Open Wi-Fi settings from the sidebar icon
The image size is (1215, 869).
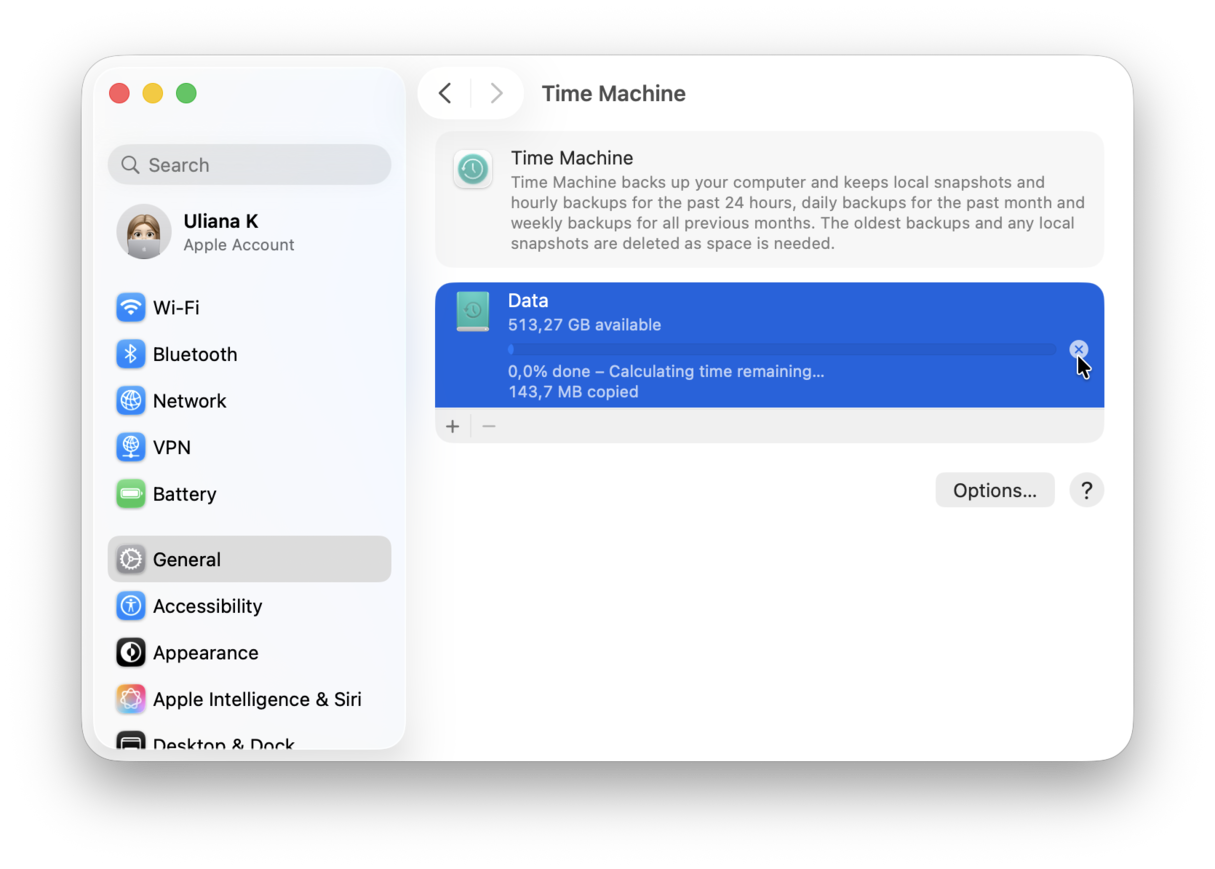point(131,307)
